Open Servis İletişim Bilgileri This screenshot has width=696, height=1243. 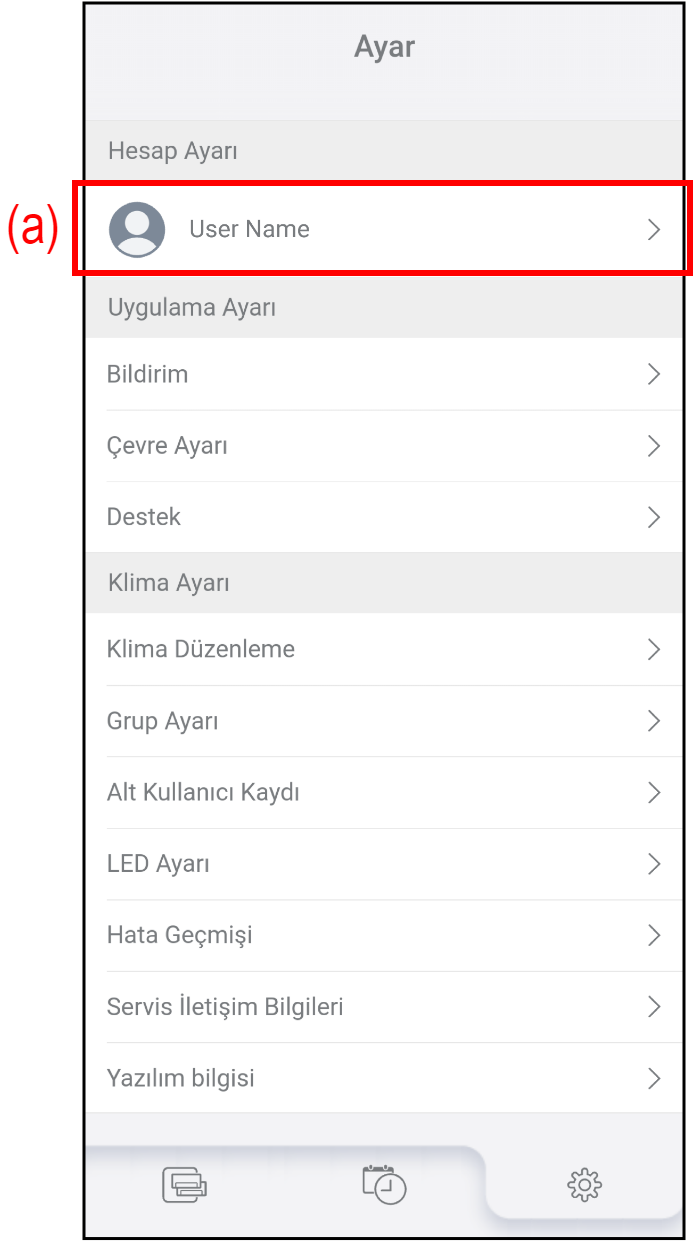tap(225, 1007)
